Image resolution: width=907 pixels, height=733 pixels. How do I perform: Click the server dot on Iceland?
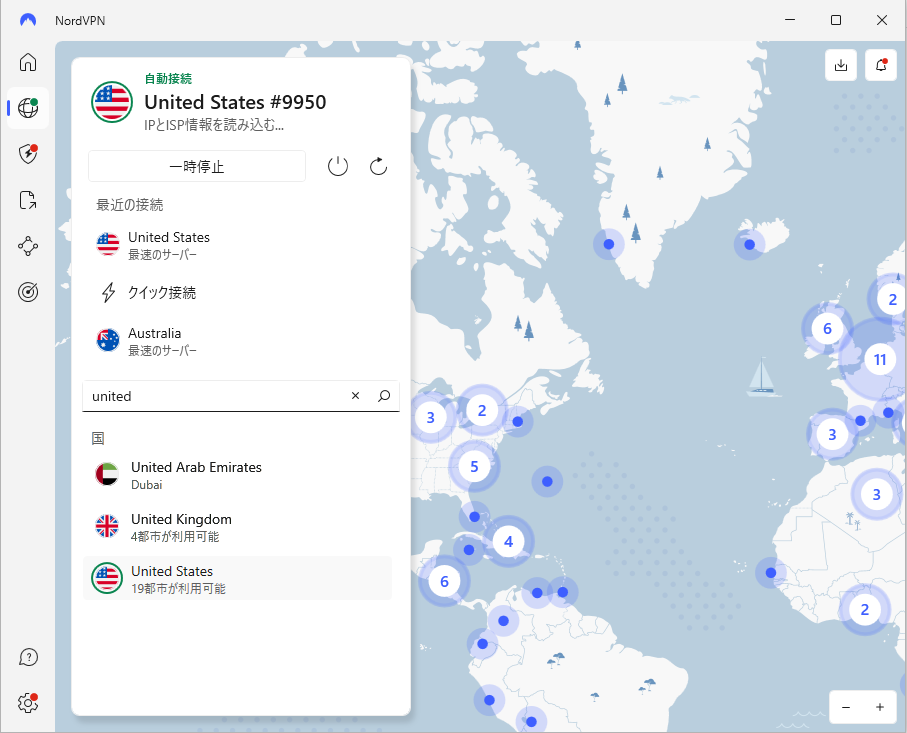coord(750,245)
